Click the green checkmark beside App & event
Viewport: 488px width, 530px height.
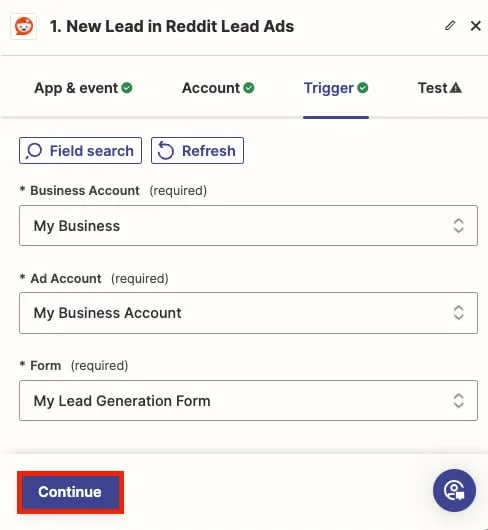[x=127, y=88]
